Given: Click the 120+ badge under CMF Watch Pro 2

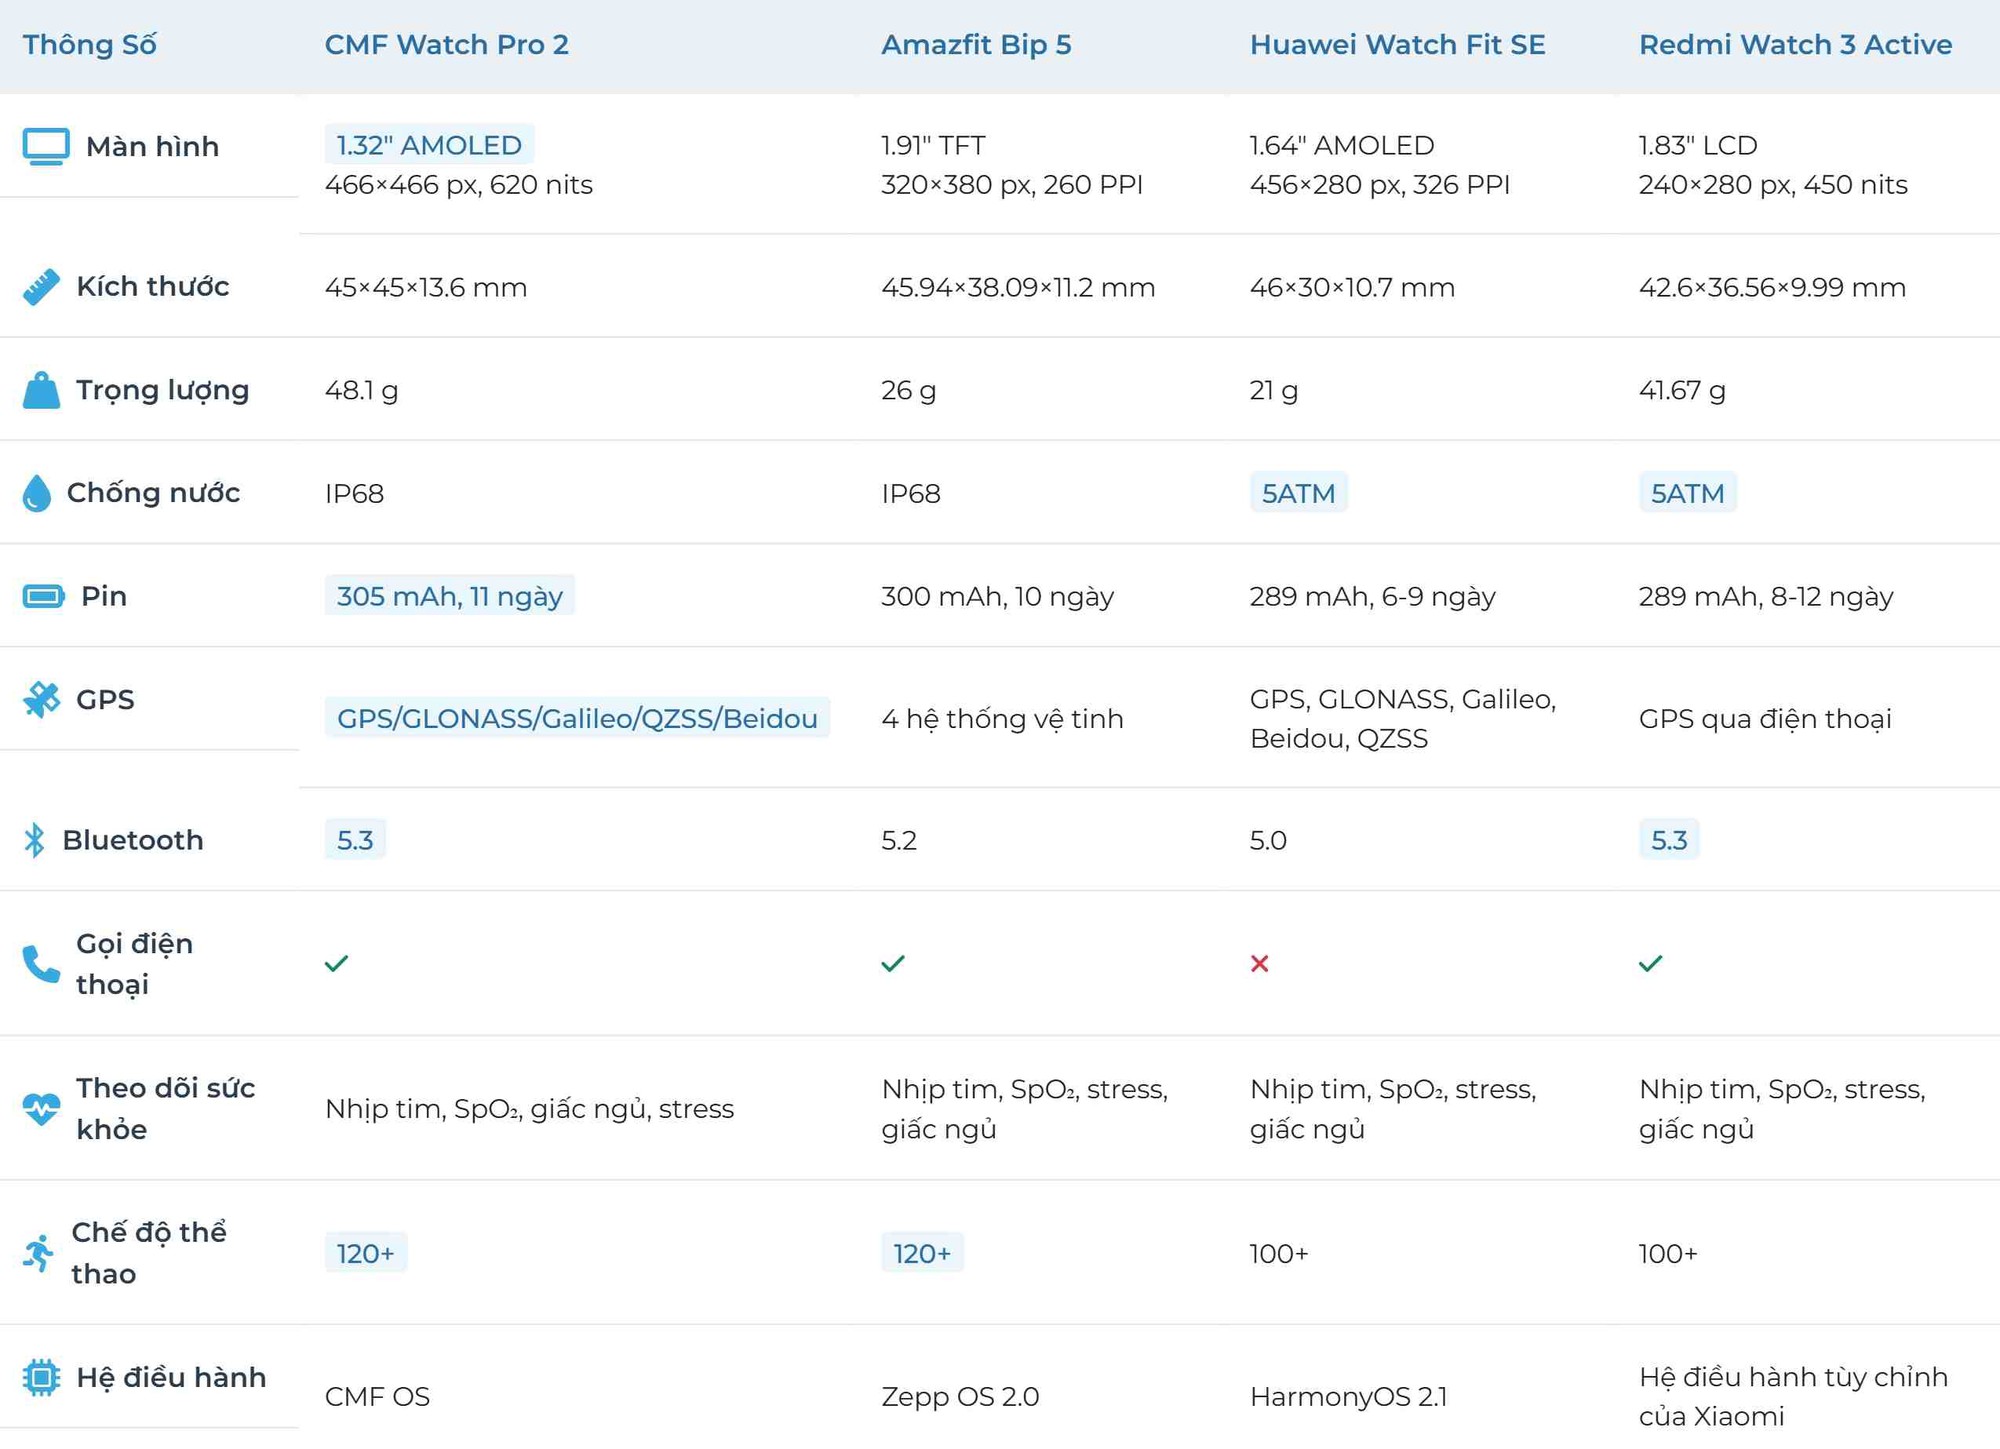Looking at the screenshot, I should [366, 1253].
